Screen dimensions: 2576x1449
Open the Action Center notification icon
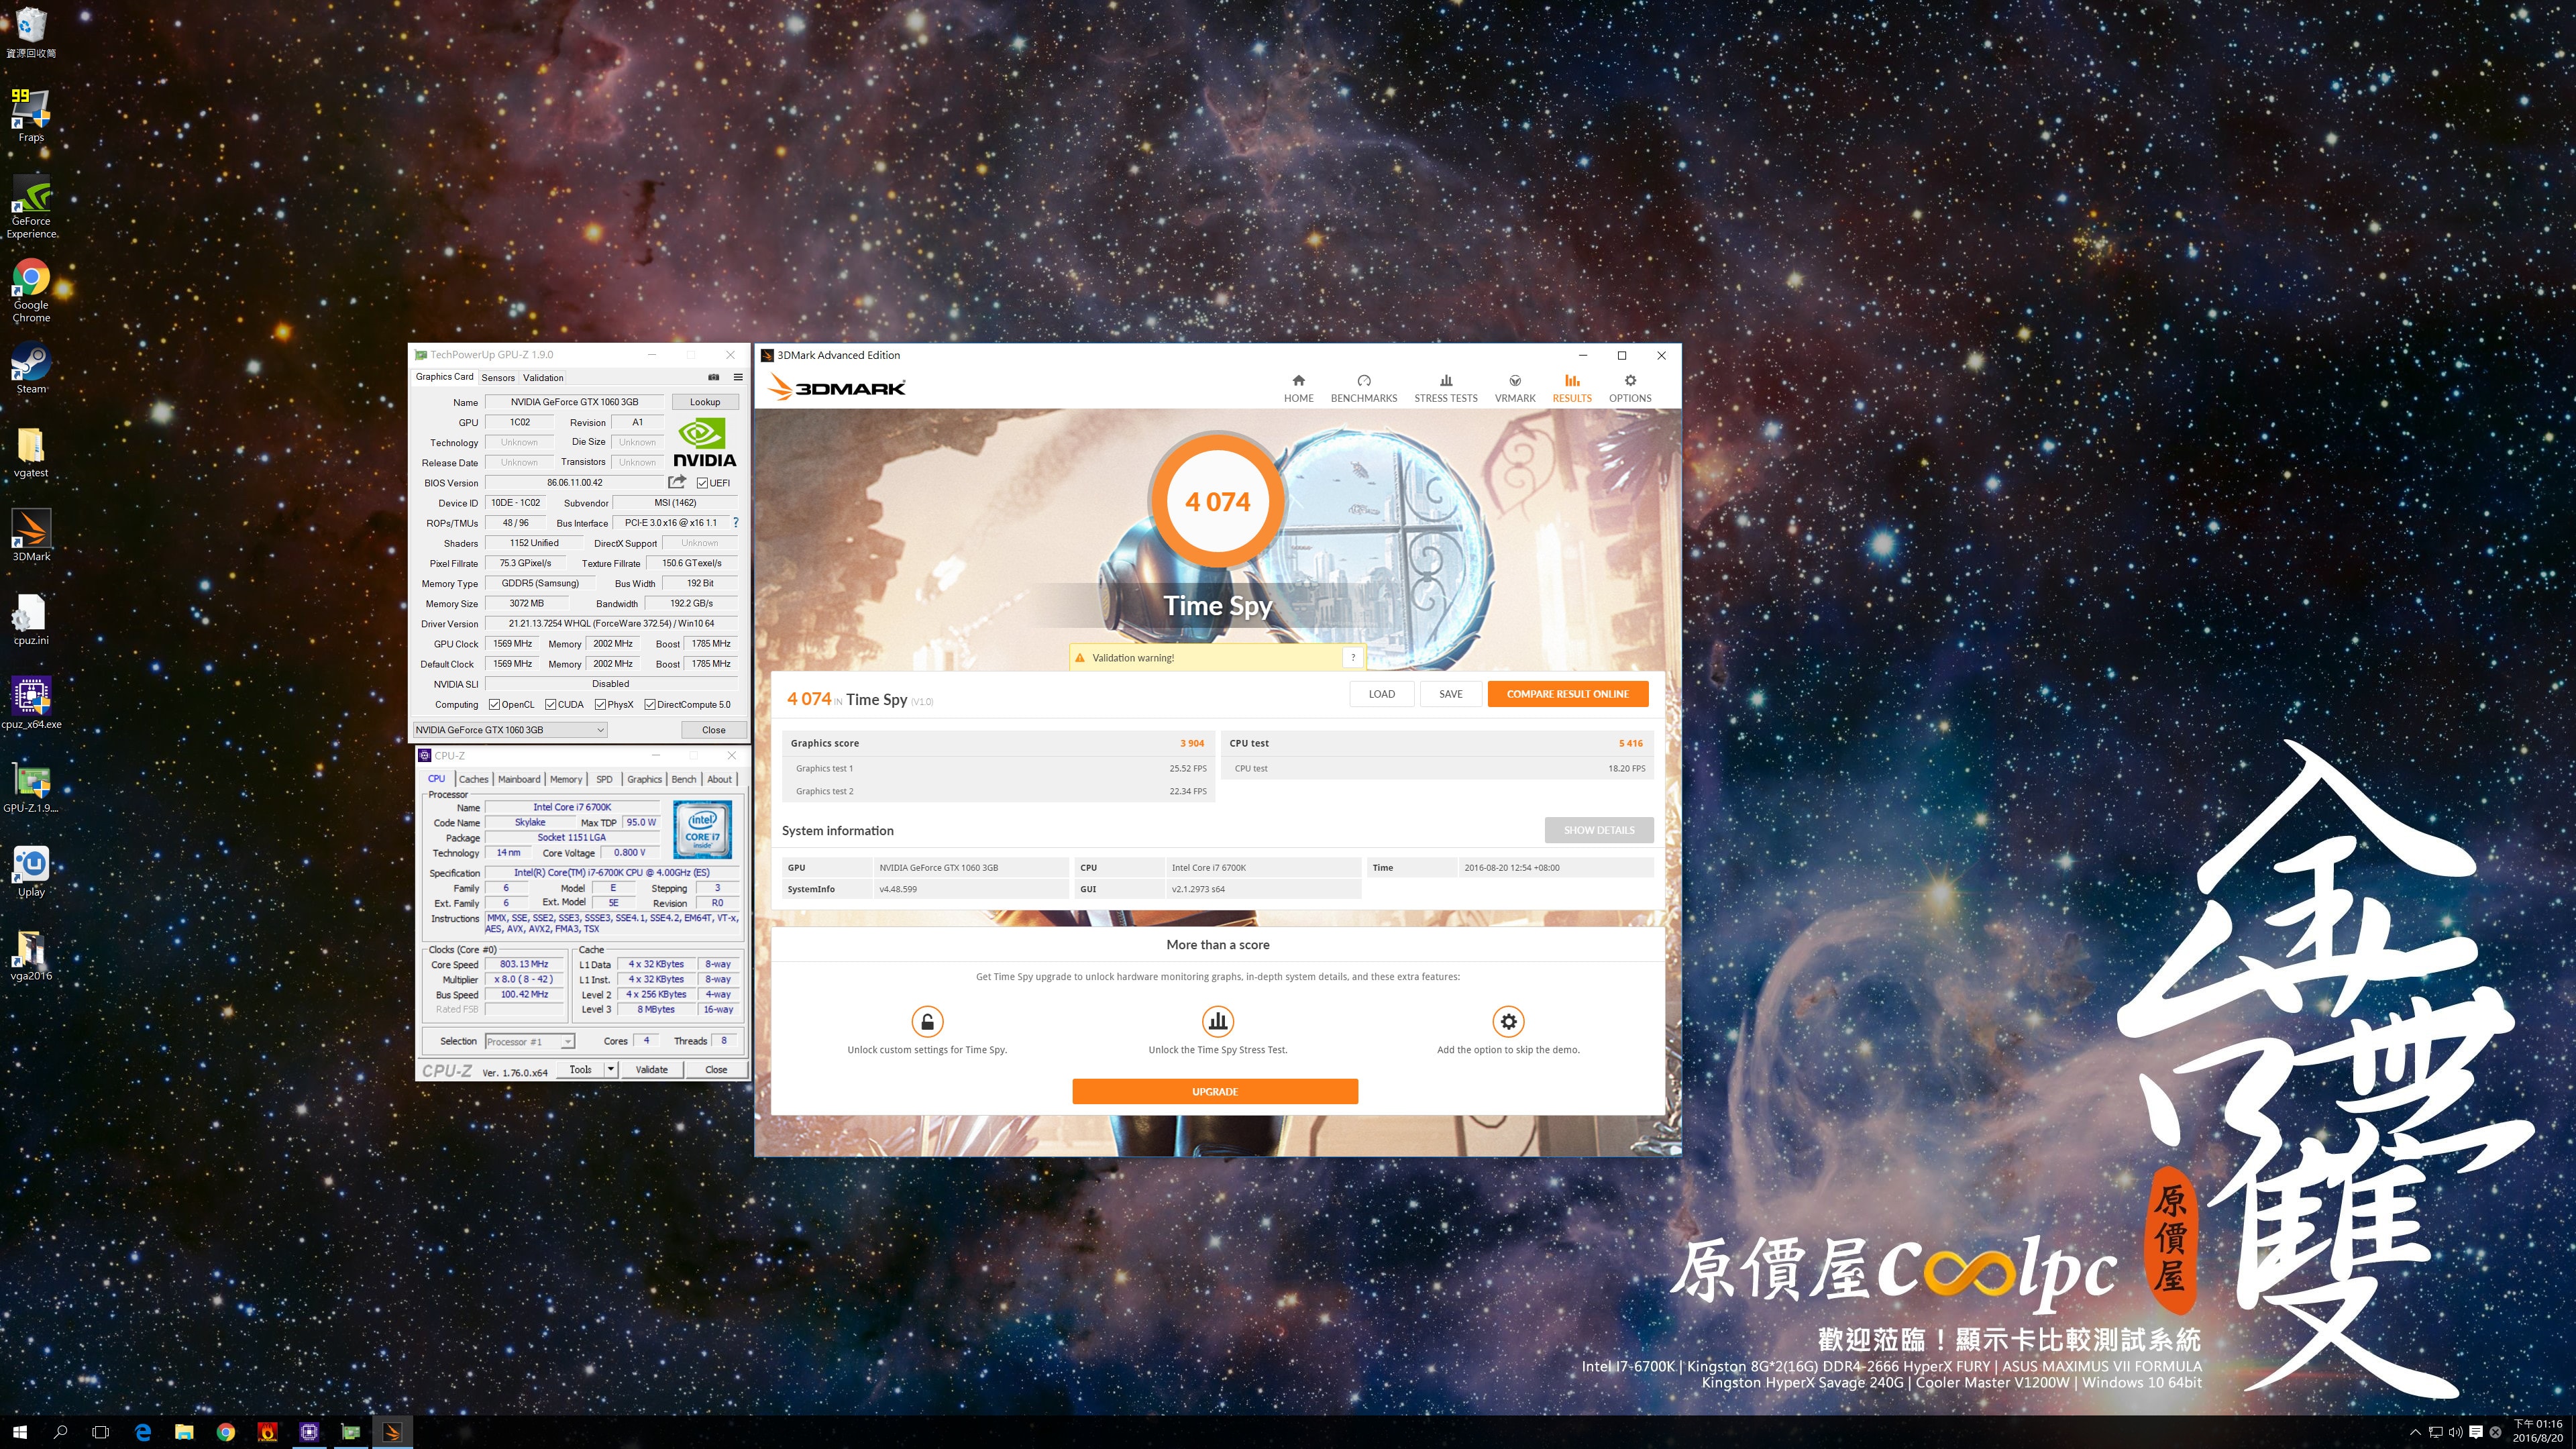(2476, 1432)
